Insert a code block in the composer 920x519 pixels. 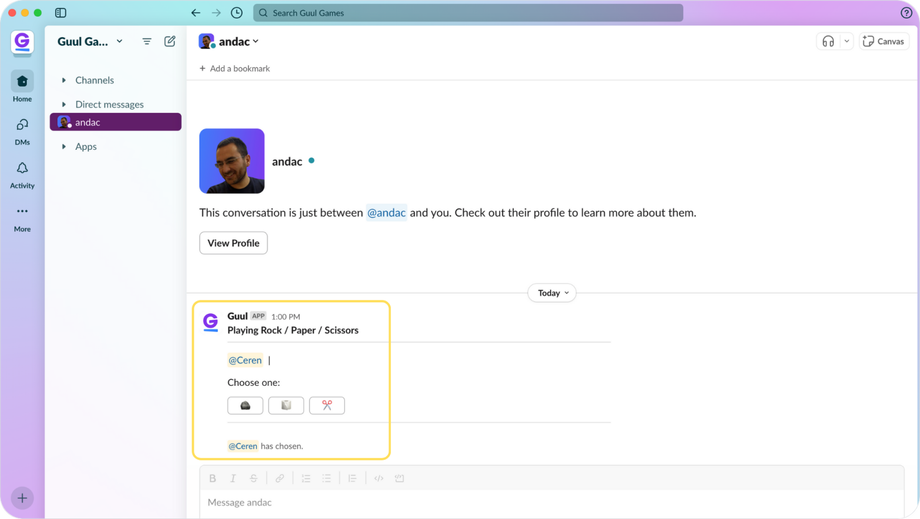pos(400,479)
